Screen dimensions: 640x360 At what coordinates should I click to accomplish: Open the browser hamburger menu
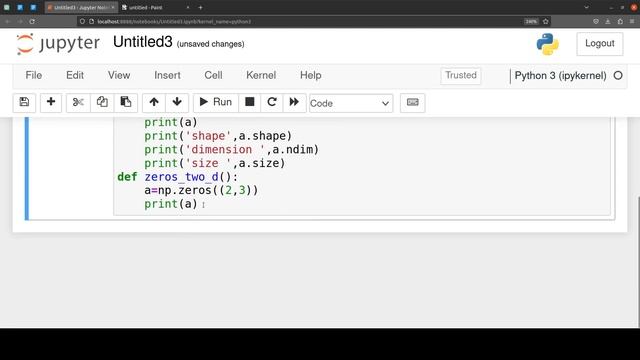click(x=632, y=21)
